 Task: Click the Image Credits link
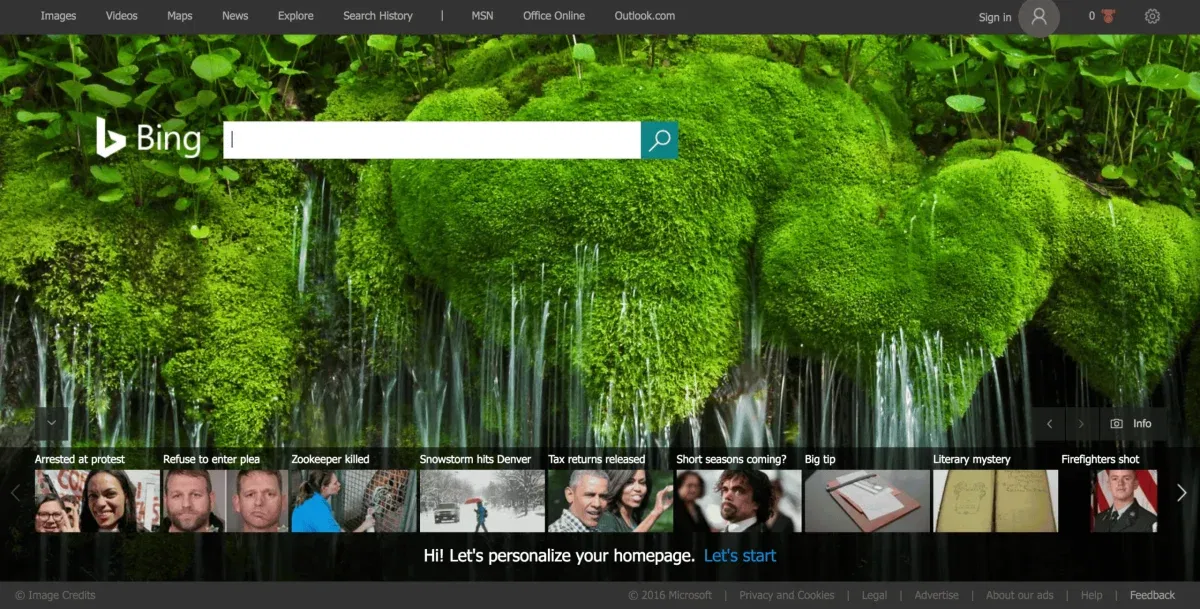tap(56, 595)
